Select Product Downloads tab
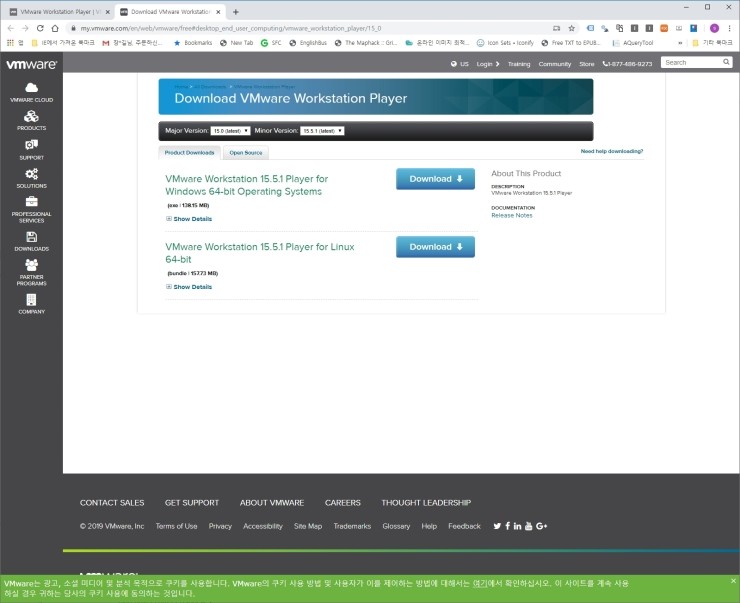 [189, 153]
